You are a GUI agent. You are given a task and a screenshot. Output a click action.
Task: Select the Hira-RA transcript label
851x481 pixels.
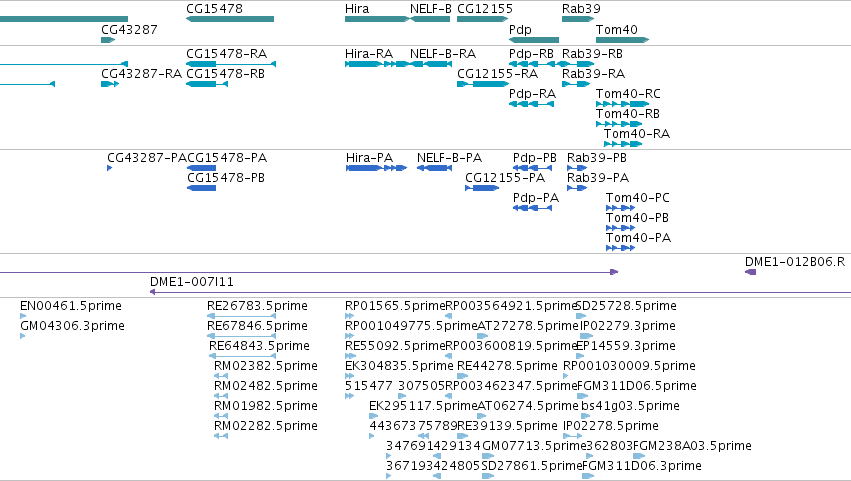point(369,54)
